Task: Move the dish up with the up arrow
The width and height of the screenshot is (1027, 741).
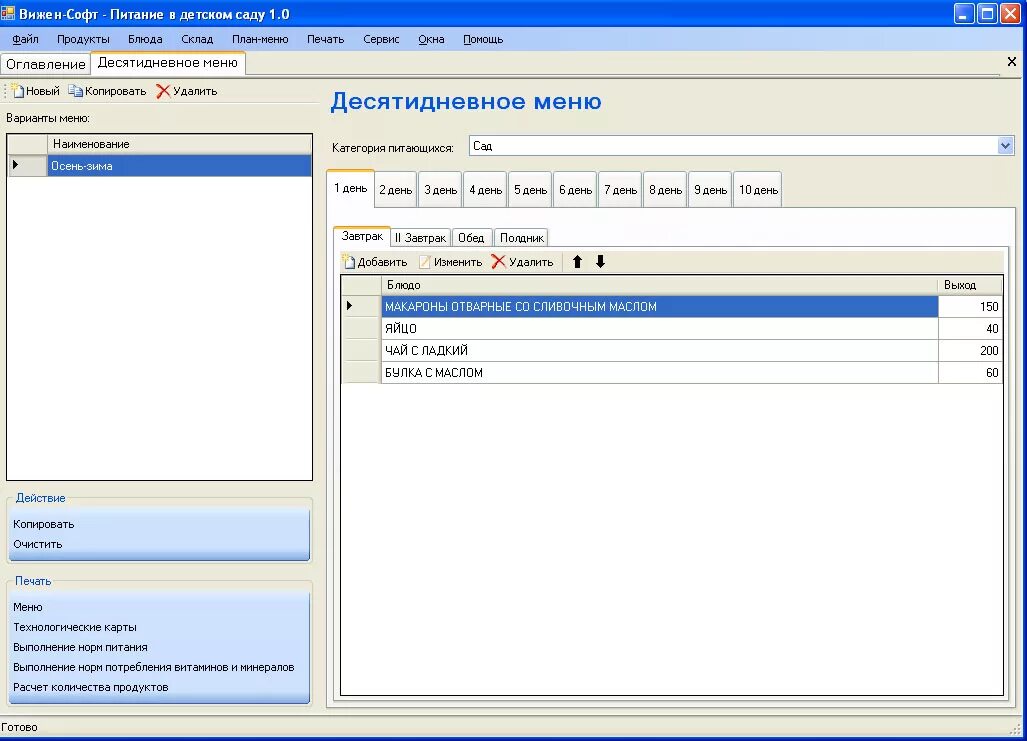Action: coord(577,262)
